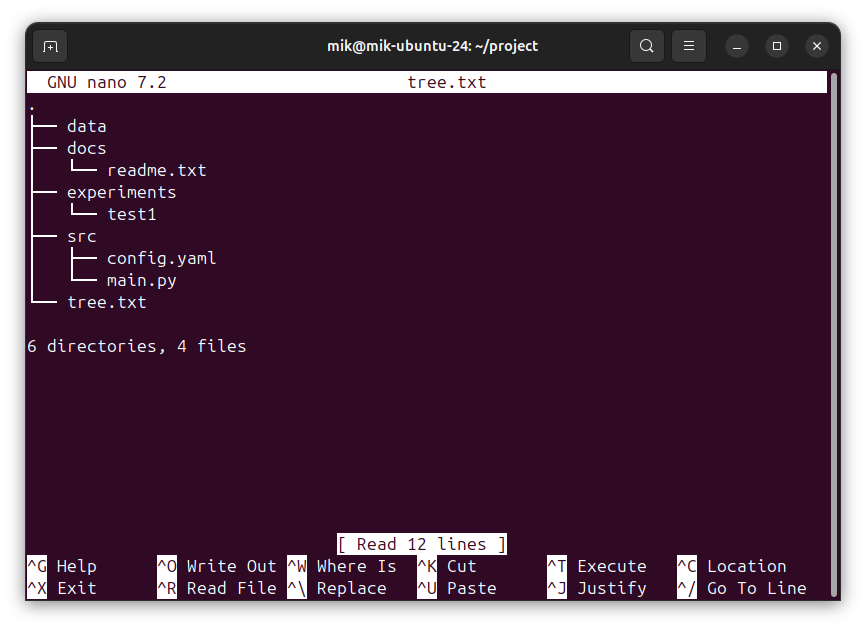Screen dimensions: 866x629
Task: Click the ^O Write Out shortcut label
Action: (x=216, y=566)
